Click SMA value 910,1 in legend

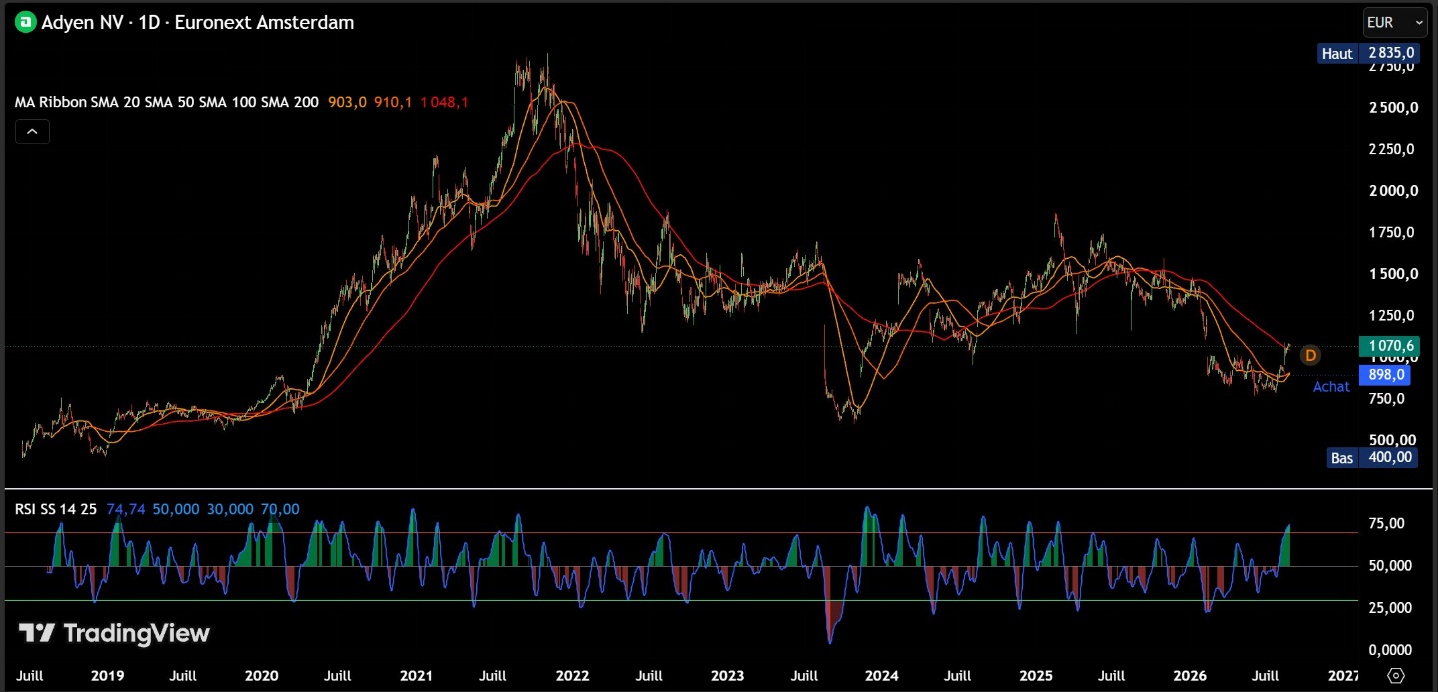click(x=393, y=102)
